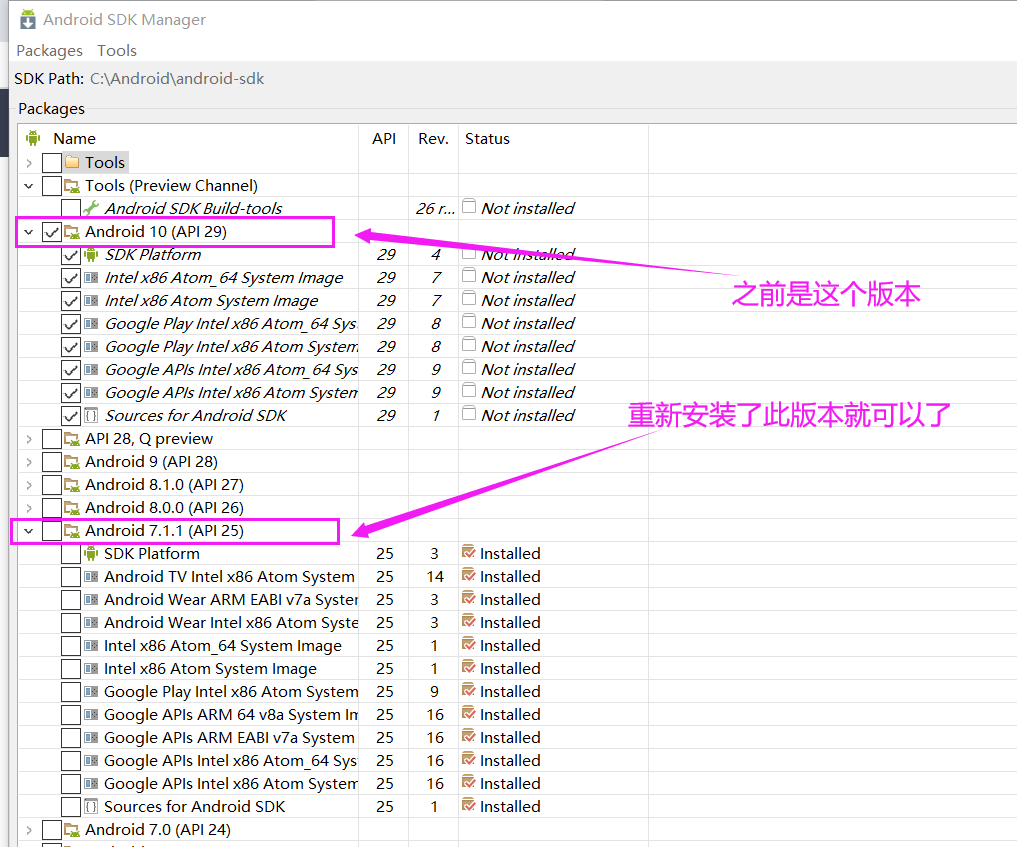Screen dimensions: 1017x847
Task: Uncheck Android 10 (API 29) checkbox
Action: [x=52, y=232]
